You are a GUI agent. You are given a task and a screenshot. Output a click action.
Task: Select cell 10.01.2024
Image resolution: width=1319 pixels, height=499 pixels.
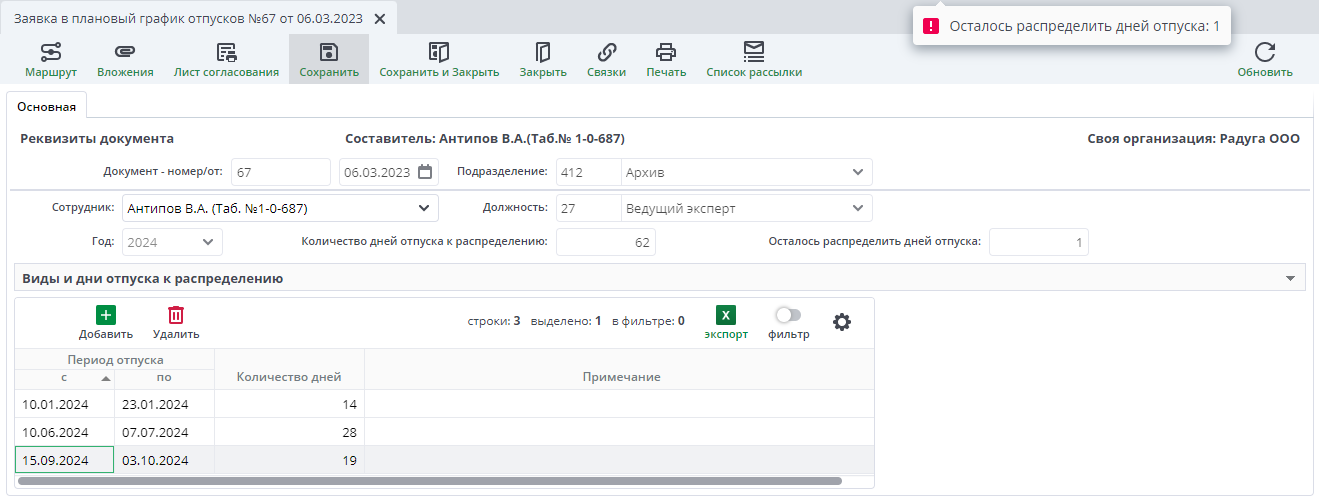(x=65, y=404)
